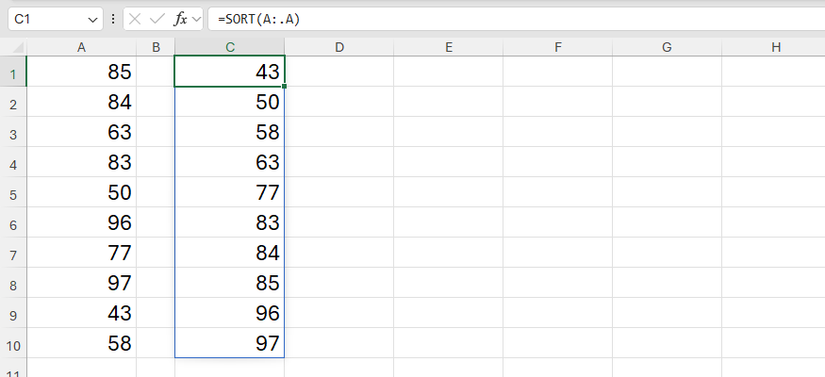Click cell C7 containing 84
Image resolution: width=825 pixels, height=377 pixels.
pos(230,253)
